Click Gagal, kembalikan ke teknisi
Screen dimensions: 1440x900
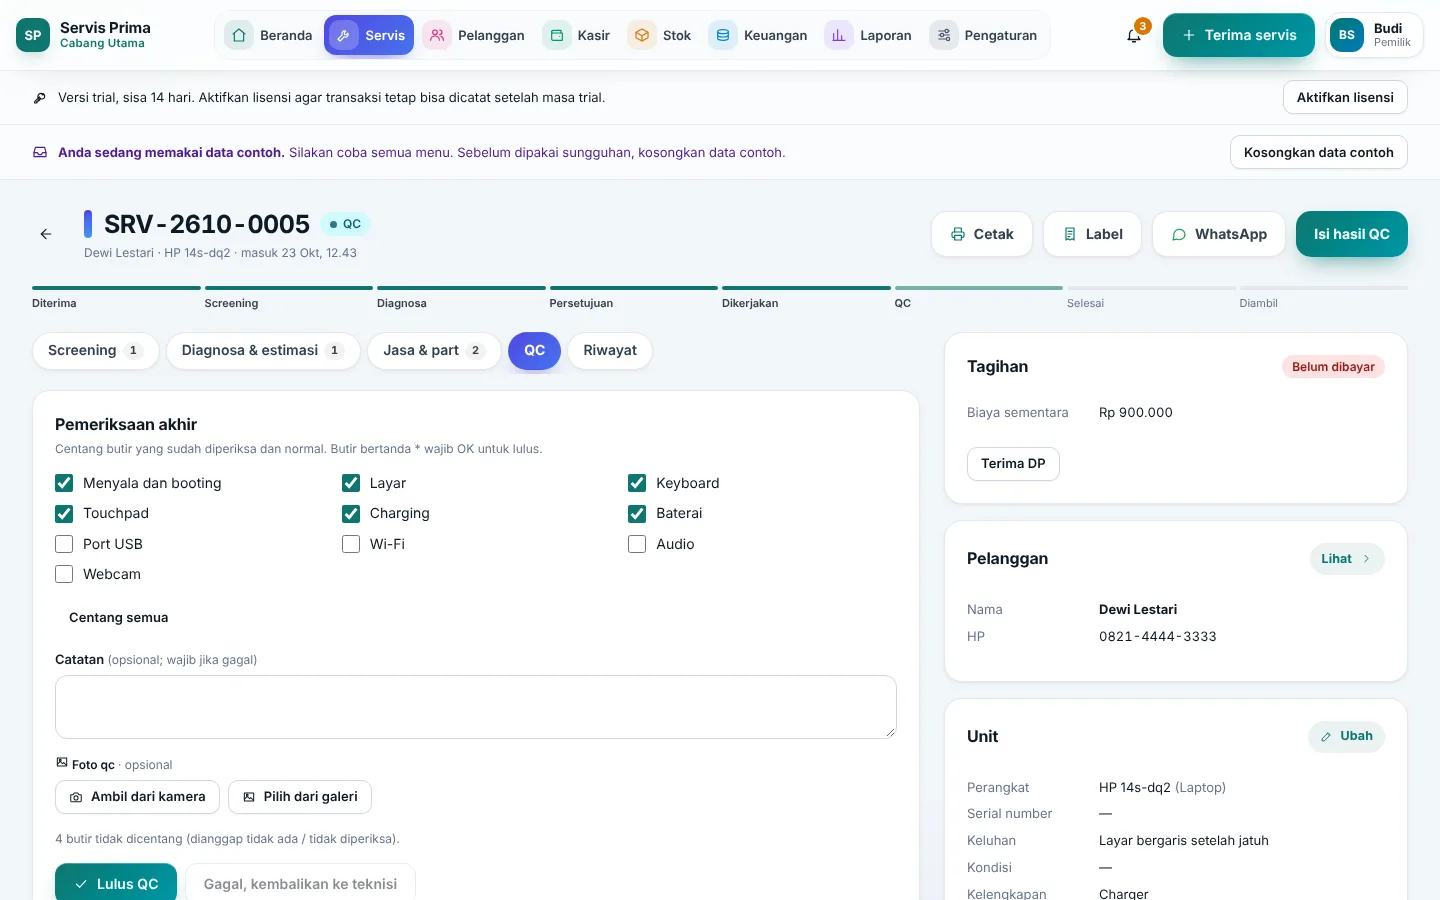[300, 883]
